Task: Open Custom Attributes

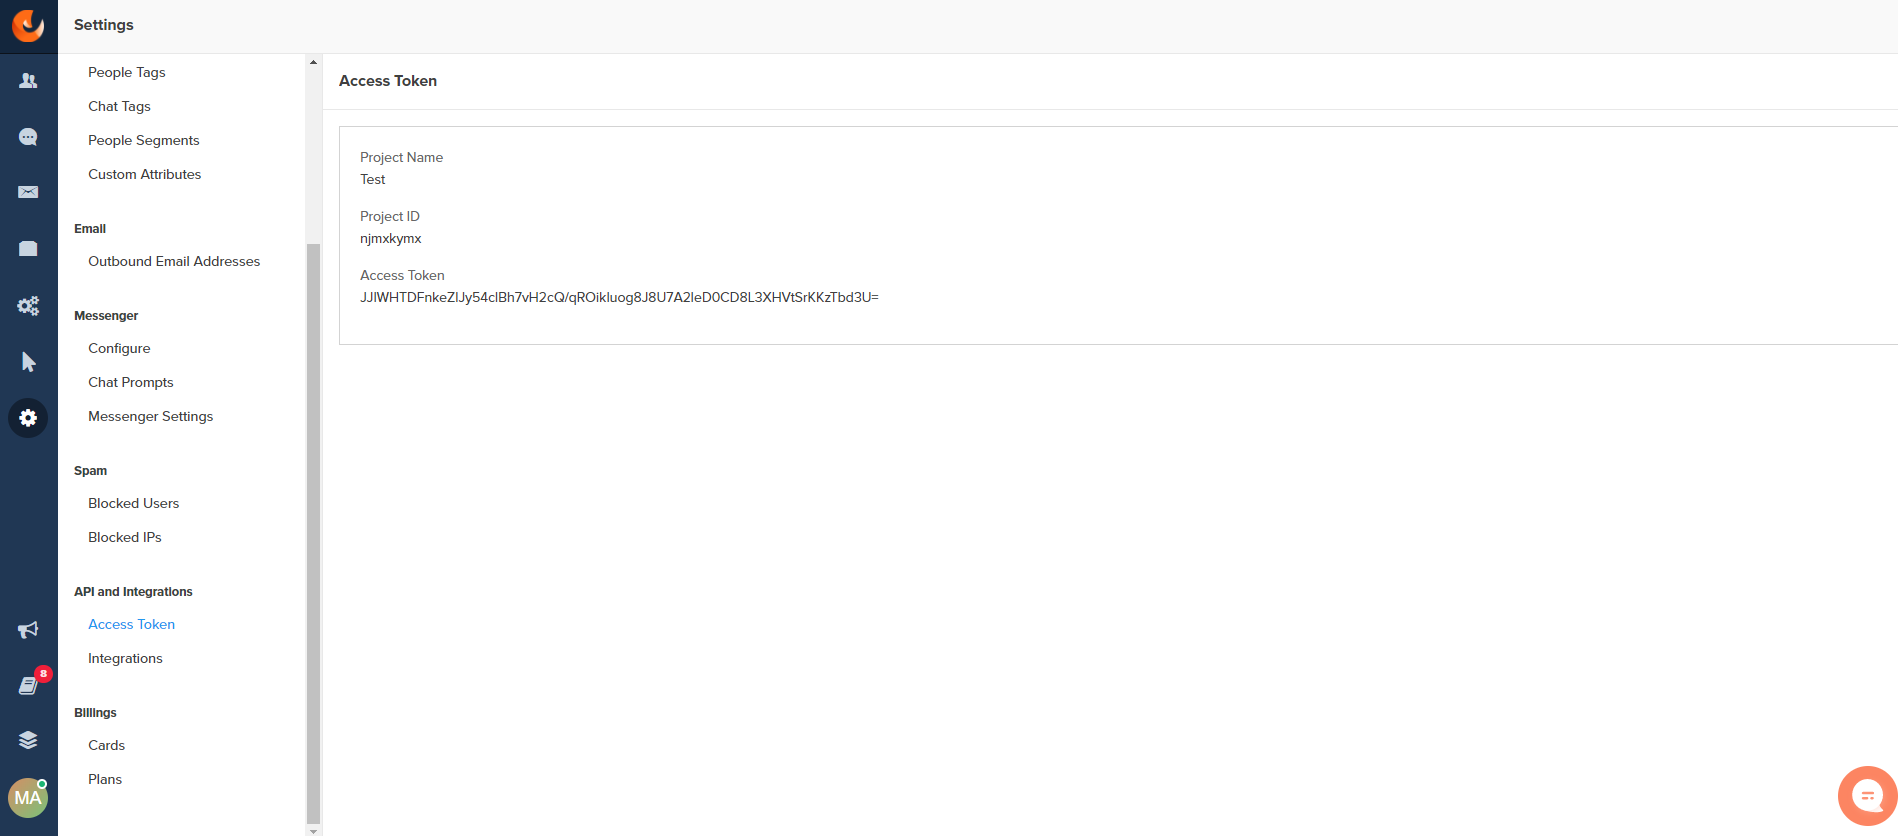Action: click(145, 174)
